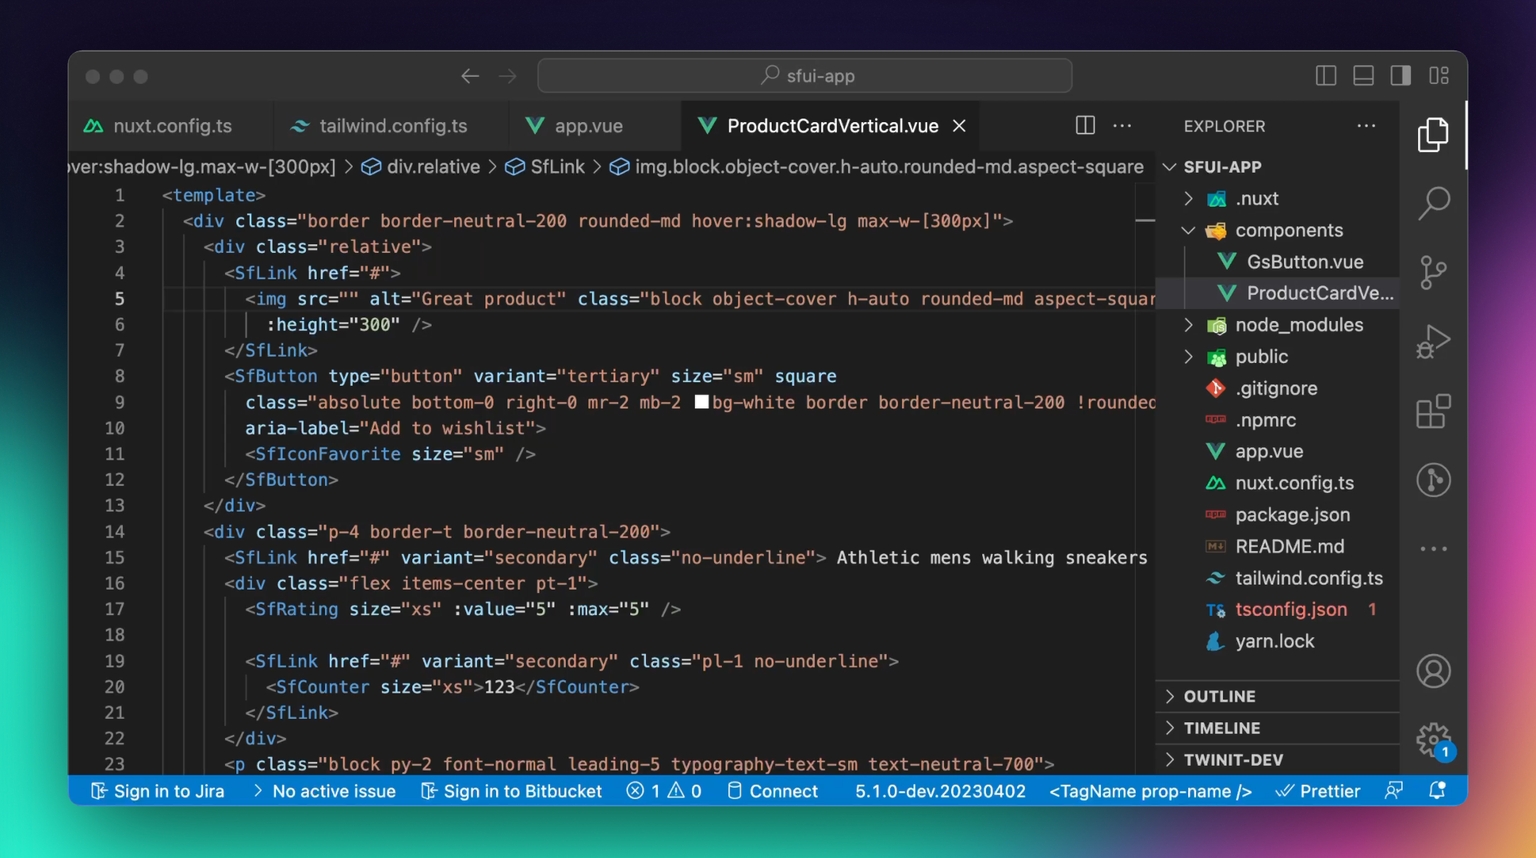Image resolution: width=1536 pixels, height=858 pixels.
Task: Open Explorer panel More Actions ellipsis
Action: tap(1366, 126)
